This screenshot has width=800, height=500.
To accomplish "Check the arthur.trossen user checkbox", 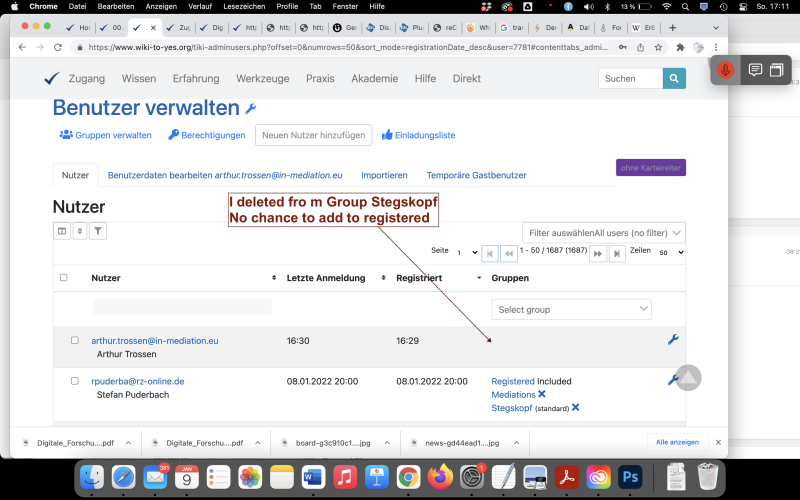I will [x=74, y=341].
